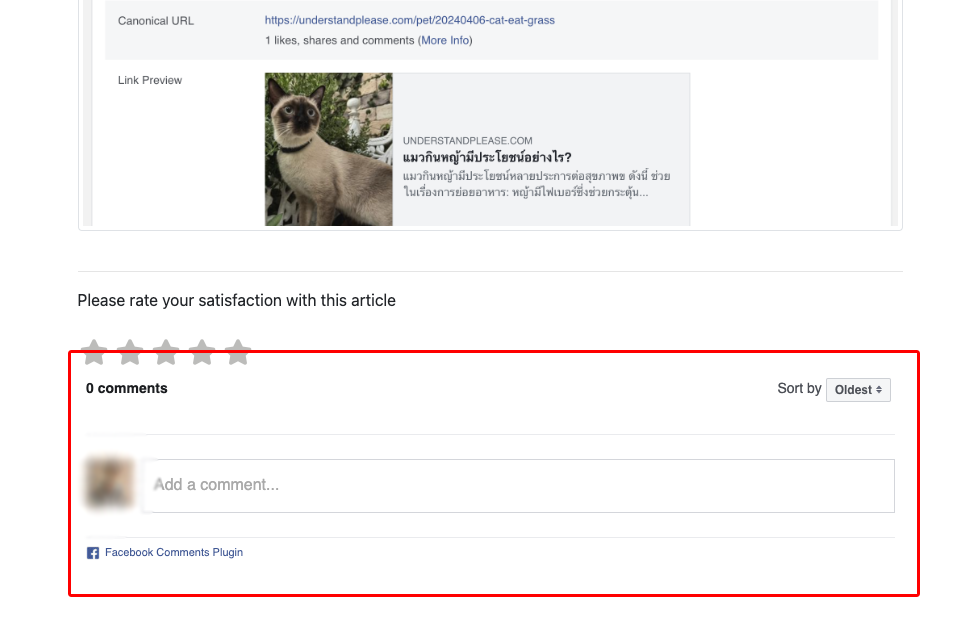Rate the article two stars

click(x=130, y=352)
